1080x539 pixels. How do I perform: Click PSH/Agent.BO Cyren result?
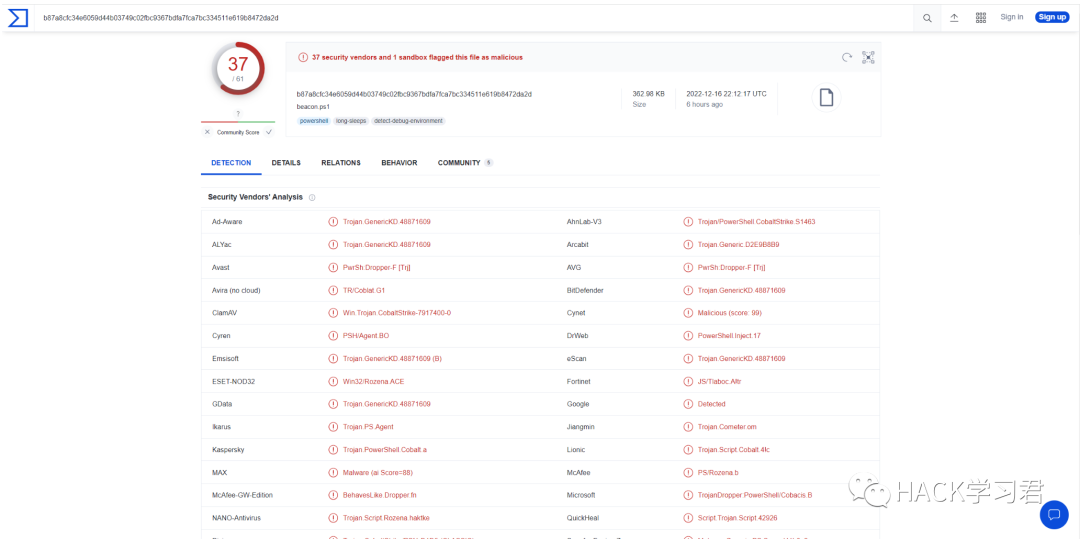(x=366, y=336)
